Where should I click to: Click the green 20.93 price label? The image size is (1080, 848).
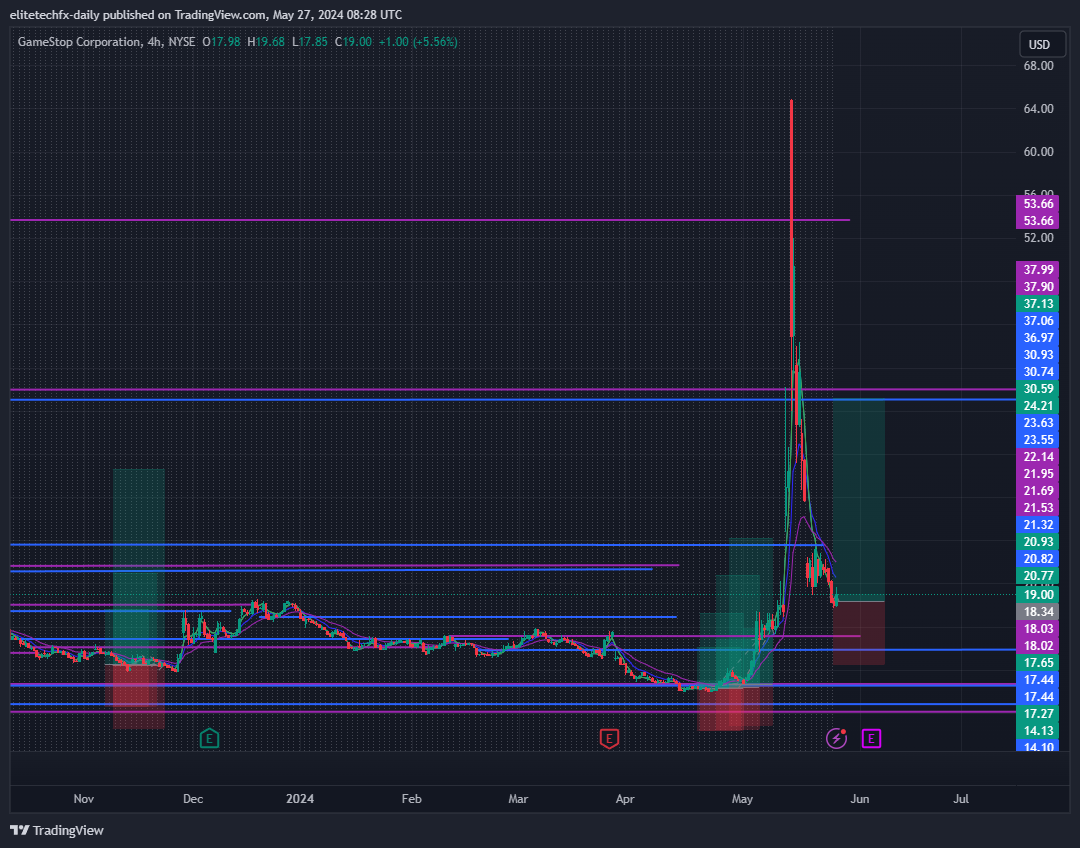[1037, 541]
